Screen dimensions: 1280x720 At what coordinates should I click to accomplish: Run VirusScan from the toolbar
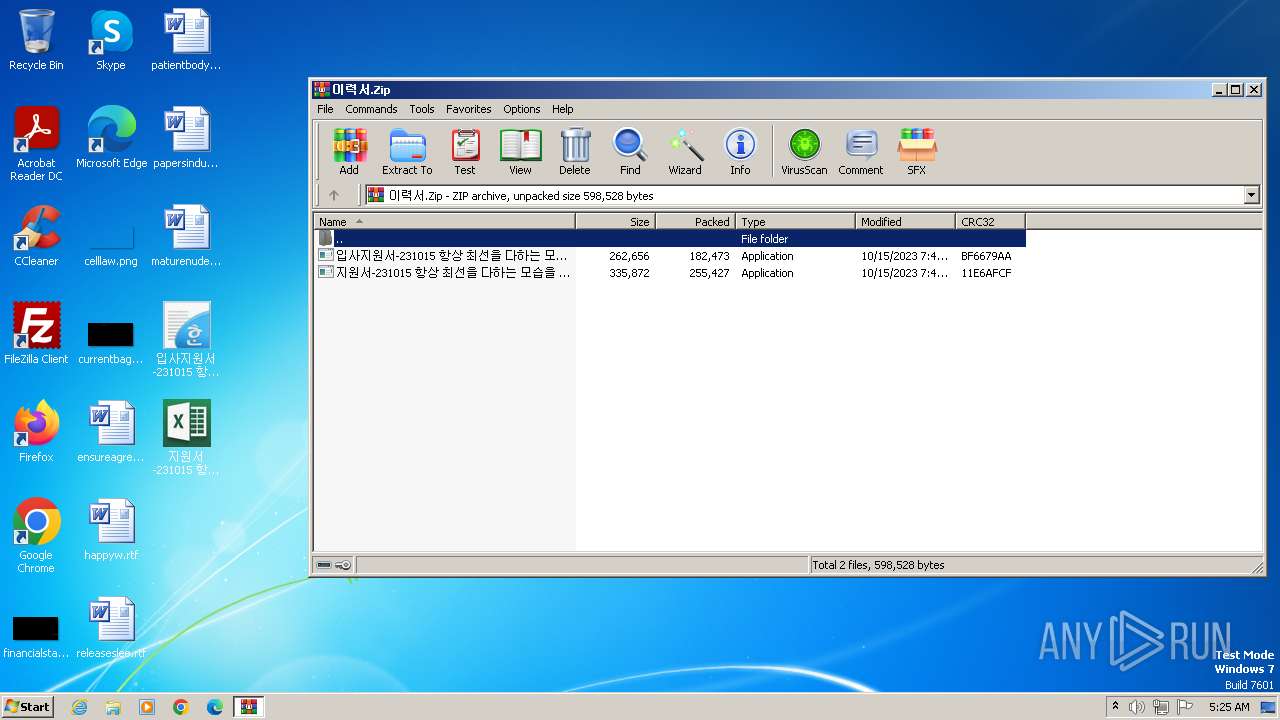point(804,152)
